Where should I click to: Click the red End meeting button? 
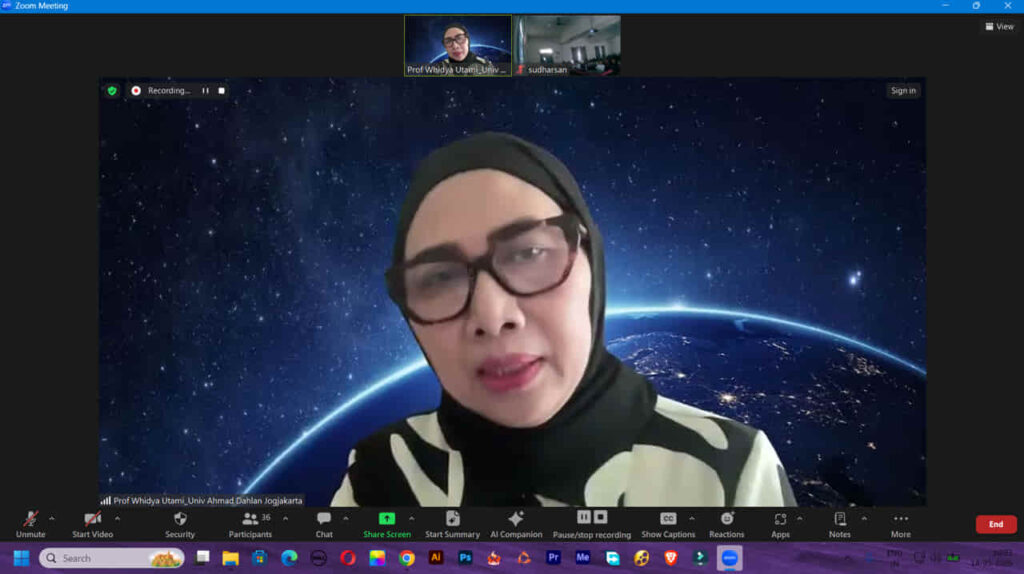tap(996, 524)
